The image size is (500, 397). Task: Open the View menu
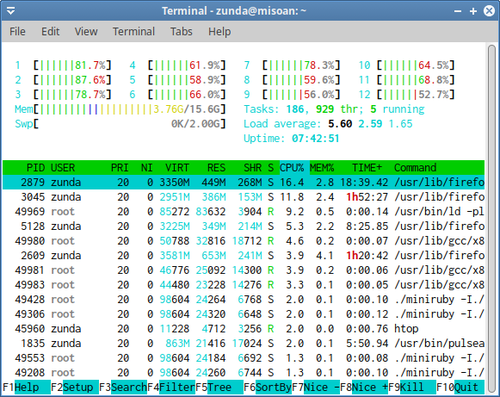click(x=86, y=32)
